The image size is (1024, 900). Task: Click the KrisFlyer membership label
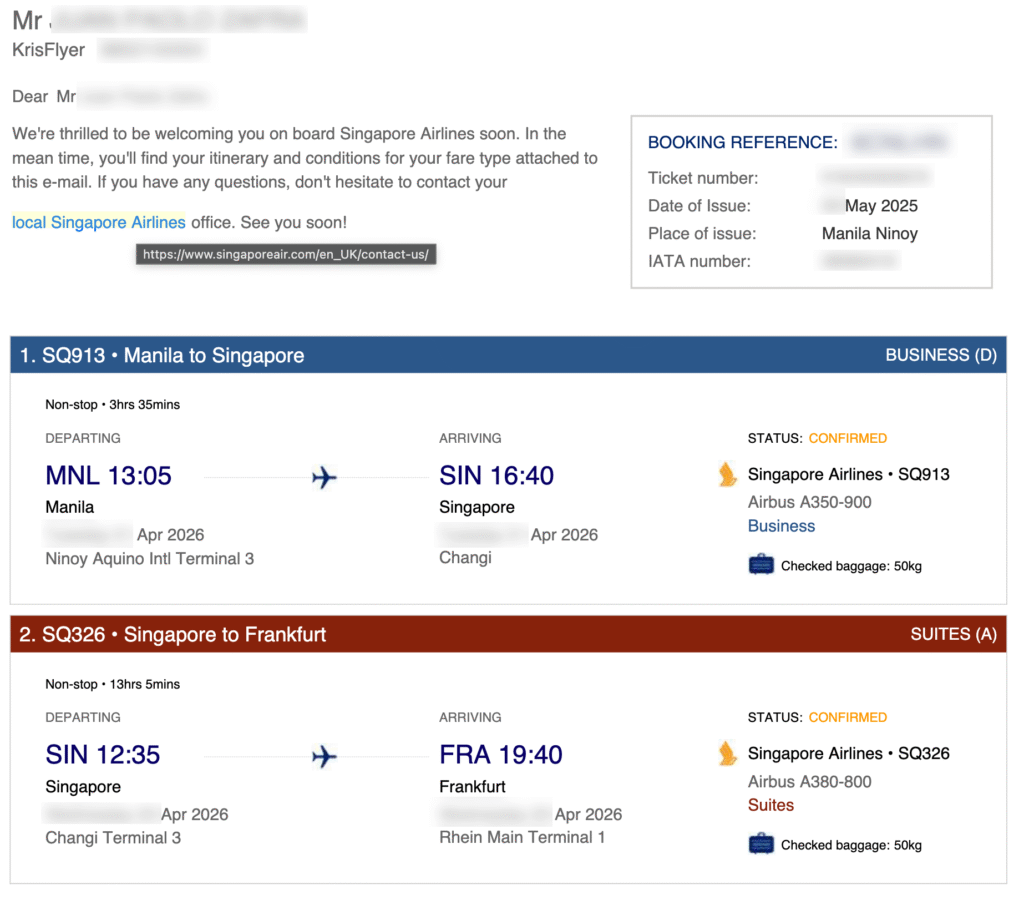coord(48,50)
